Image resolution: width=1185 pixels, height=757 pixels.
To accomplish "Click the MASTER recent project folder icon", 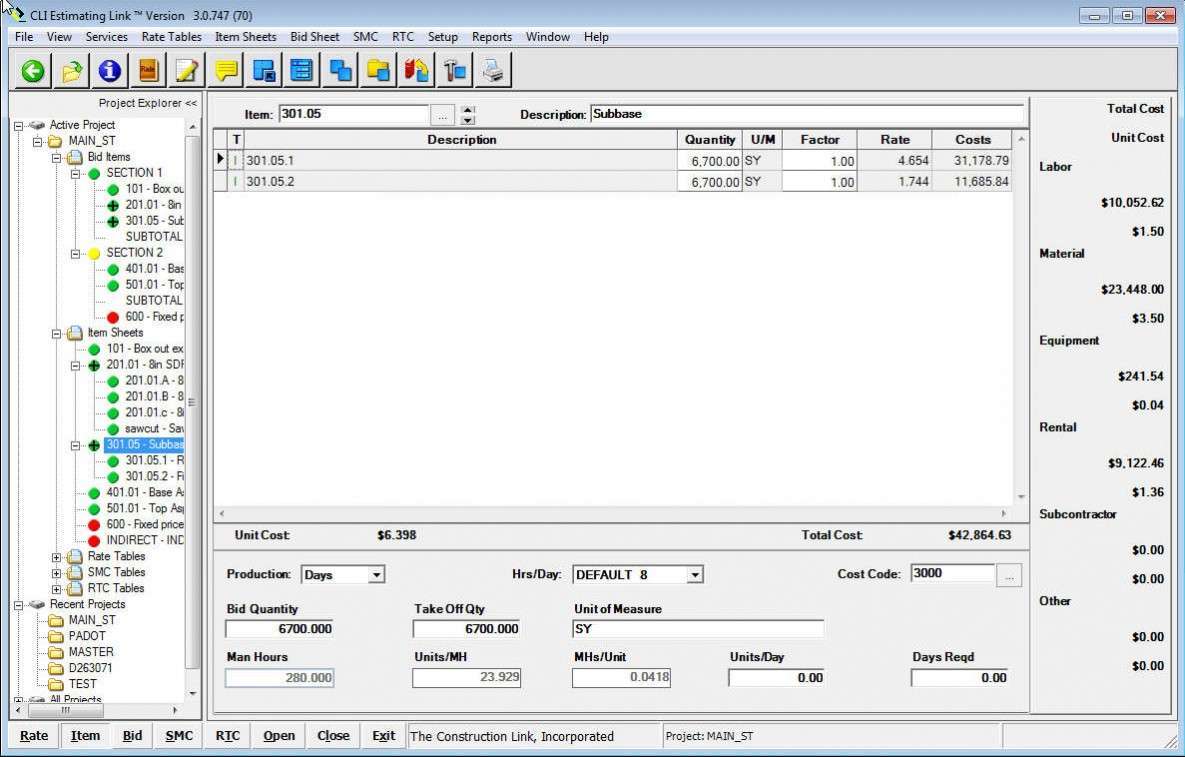I will (x=56, y=652).
